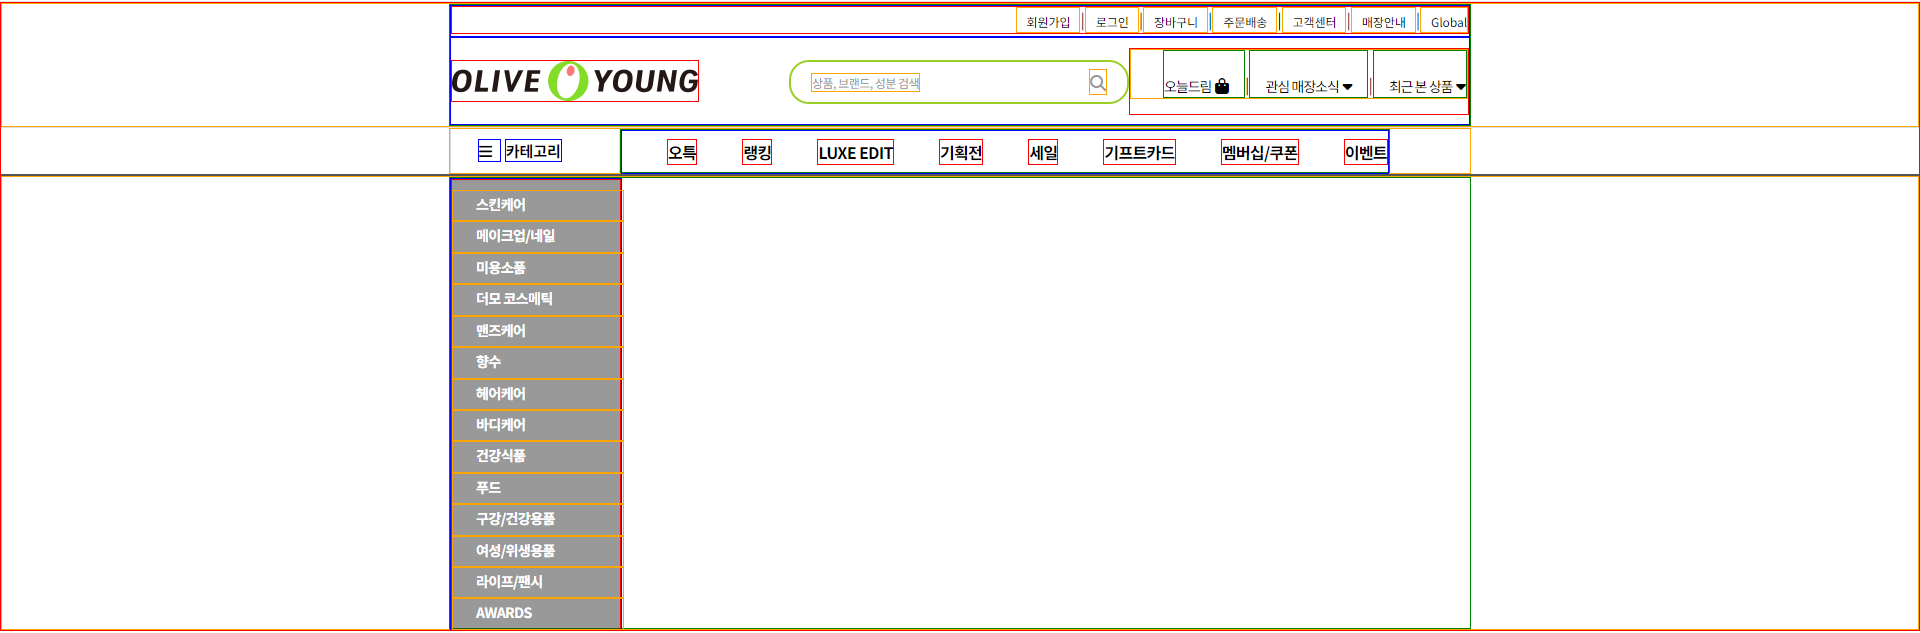Open the 구강/건강용품 category
This screenshot has height=633, width=1920.
[537, 519]
